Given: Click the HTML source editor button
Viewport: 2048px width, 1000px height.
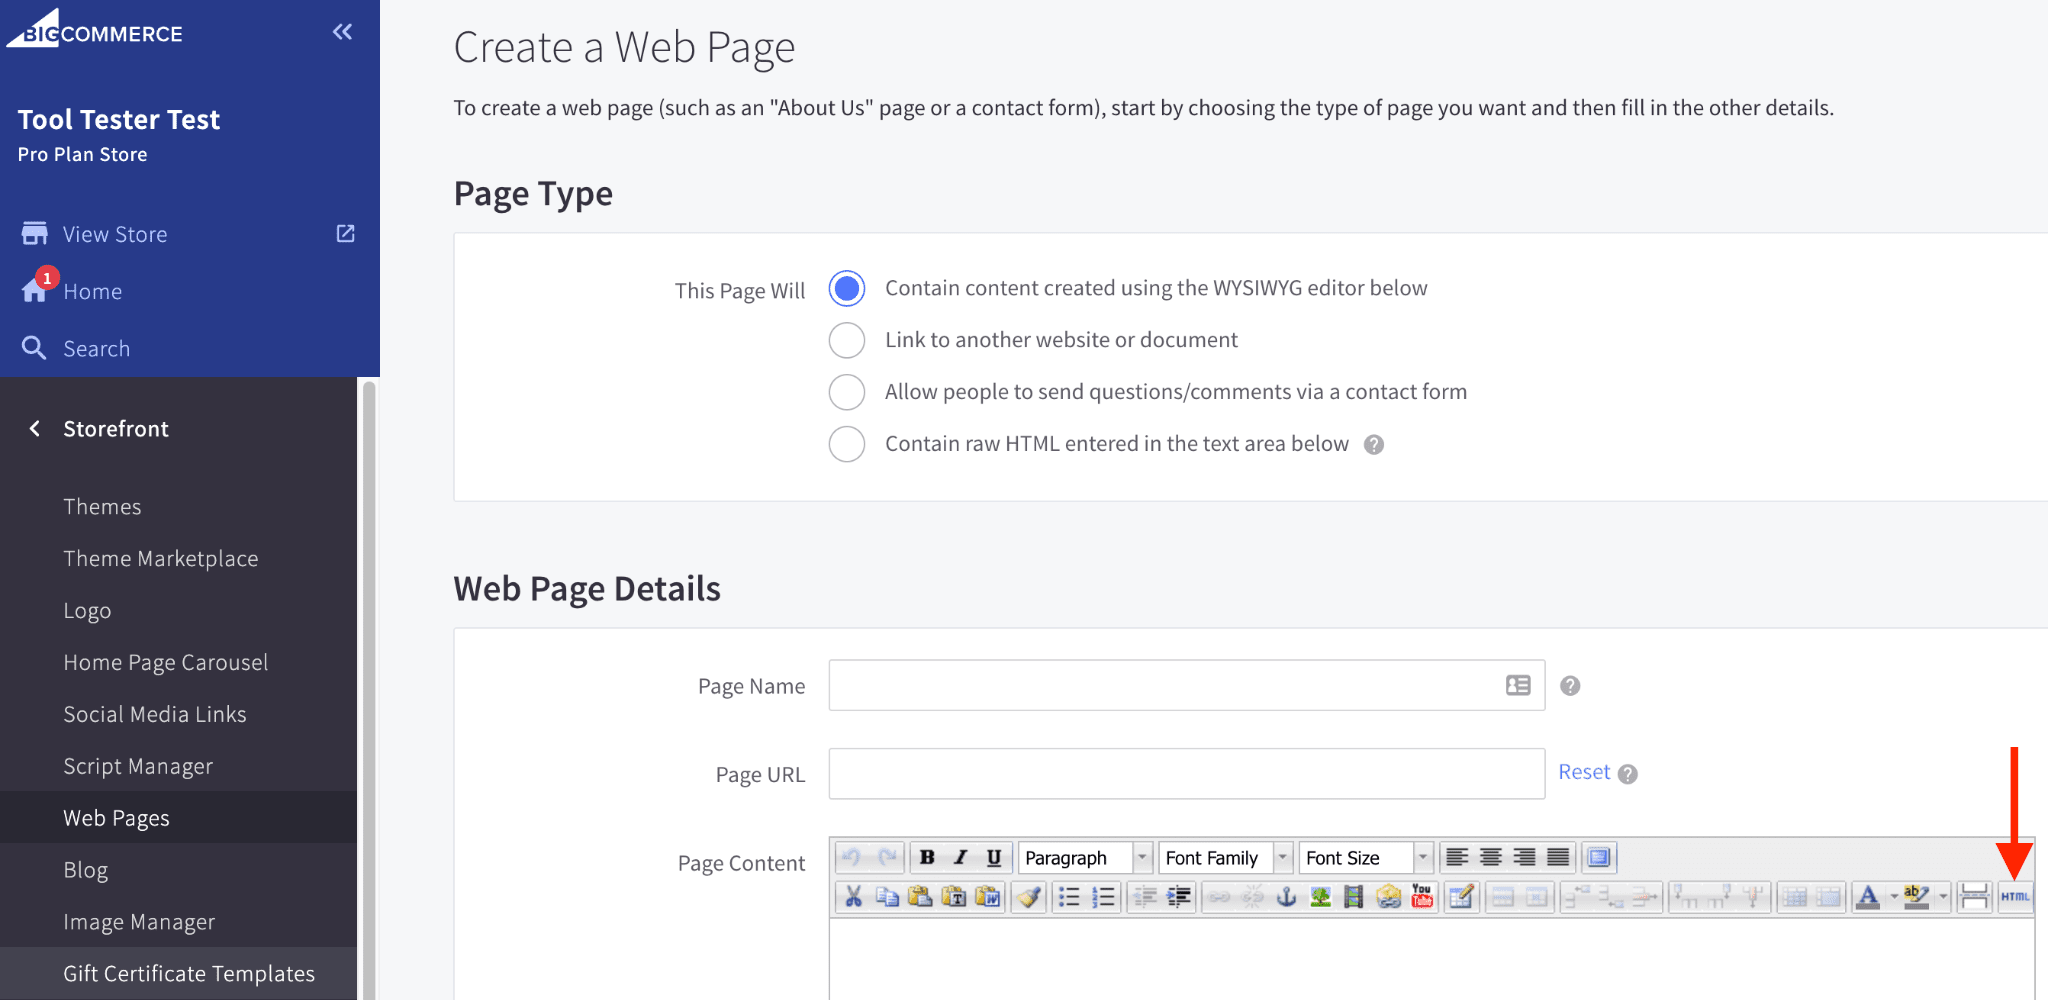Looking at the screenshot, I should point(2015,897).
